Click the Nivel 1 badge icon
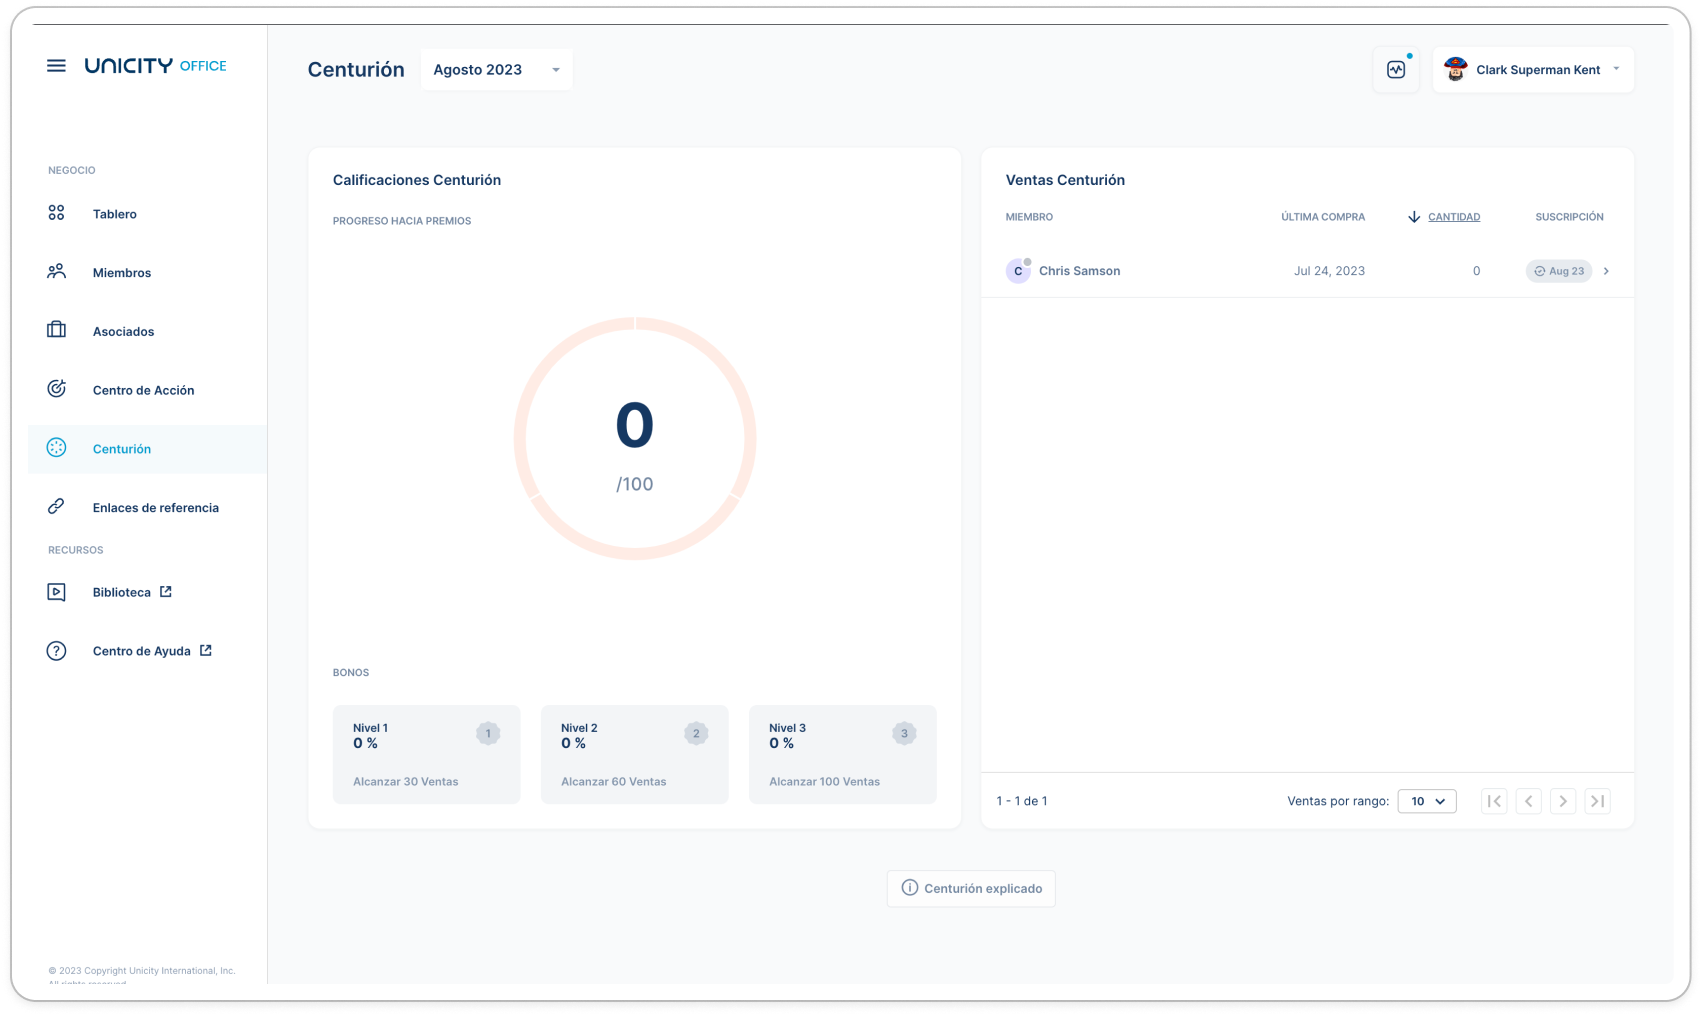Screen dimensions: 1702x1016 (488, 733)
